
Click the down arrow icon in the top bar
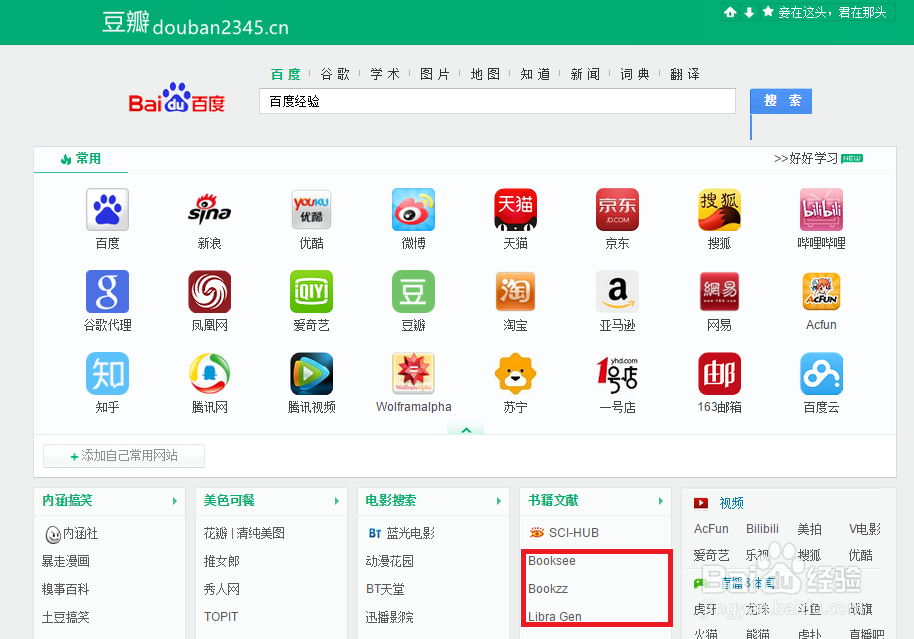point(749,12)
